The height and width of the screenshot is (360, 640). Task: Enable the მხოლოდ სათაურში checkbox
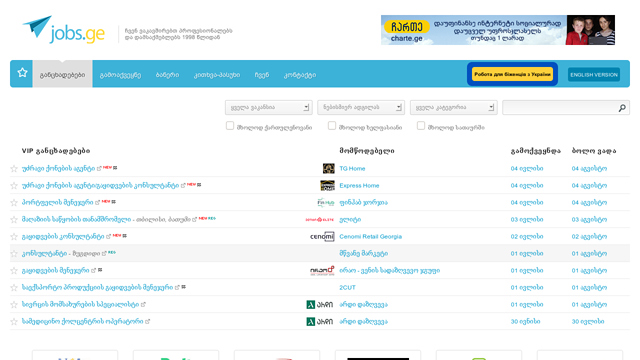421,126
